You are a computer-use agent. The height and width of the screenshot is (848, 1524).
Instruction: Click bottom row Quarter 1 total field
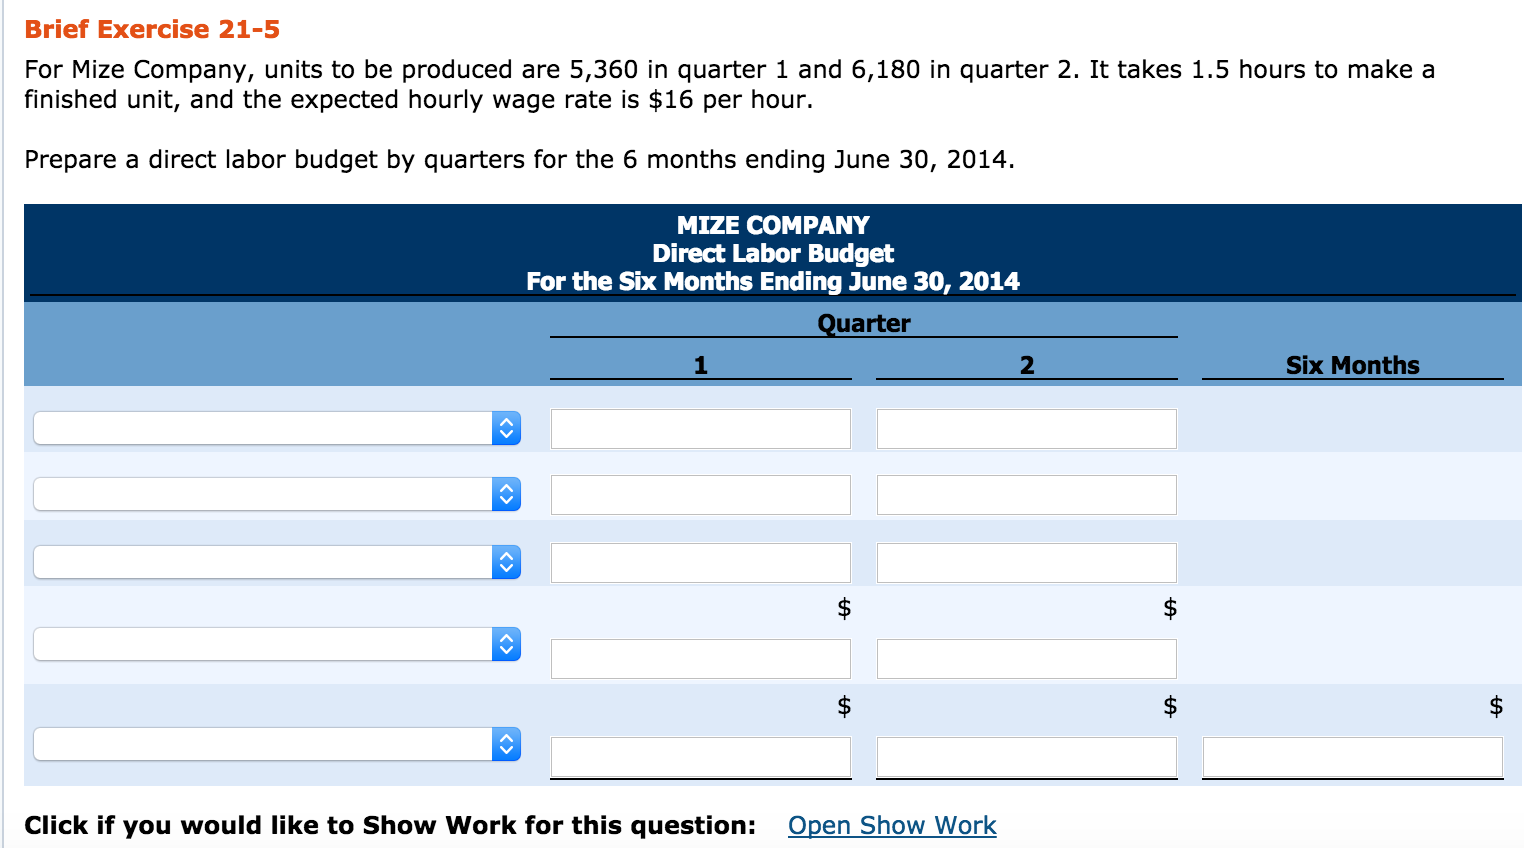coord(701,757)
